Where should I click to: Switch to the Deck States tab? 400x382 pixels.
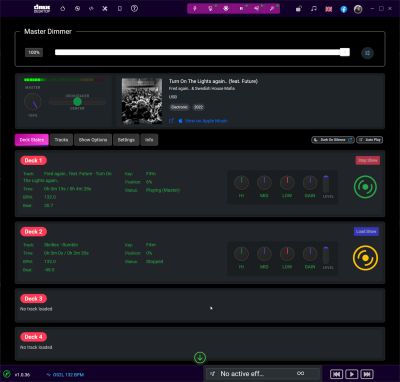click(x=32, y=140)
